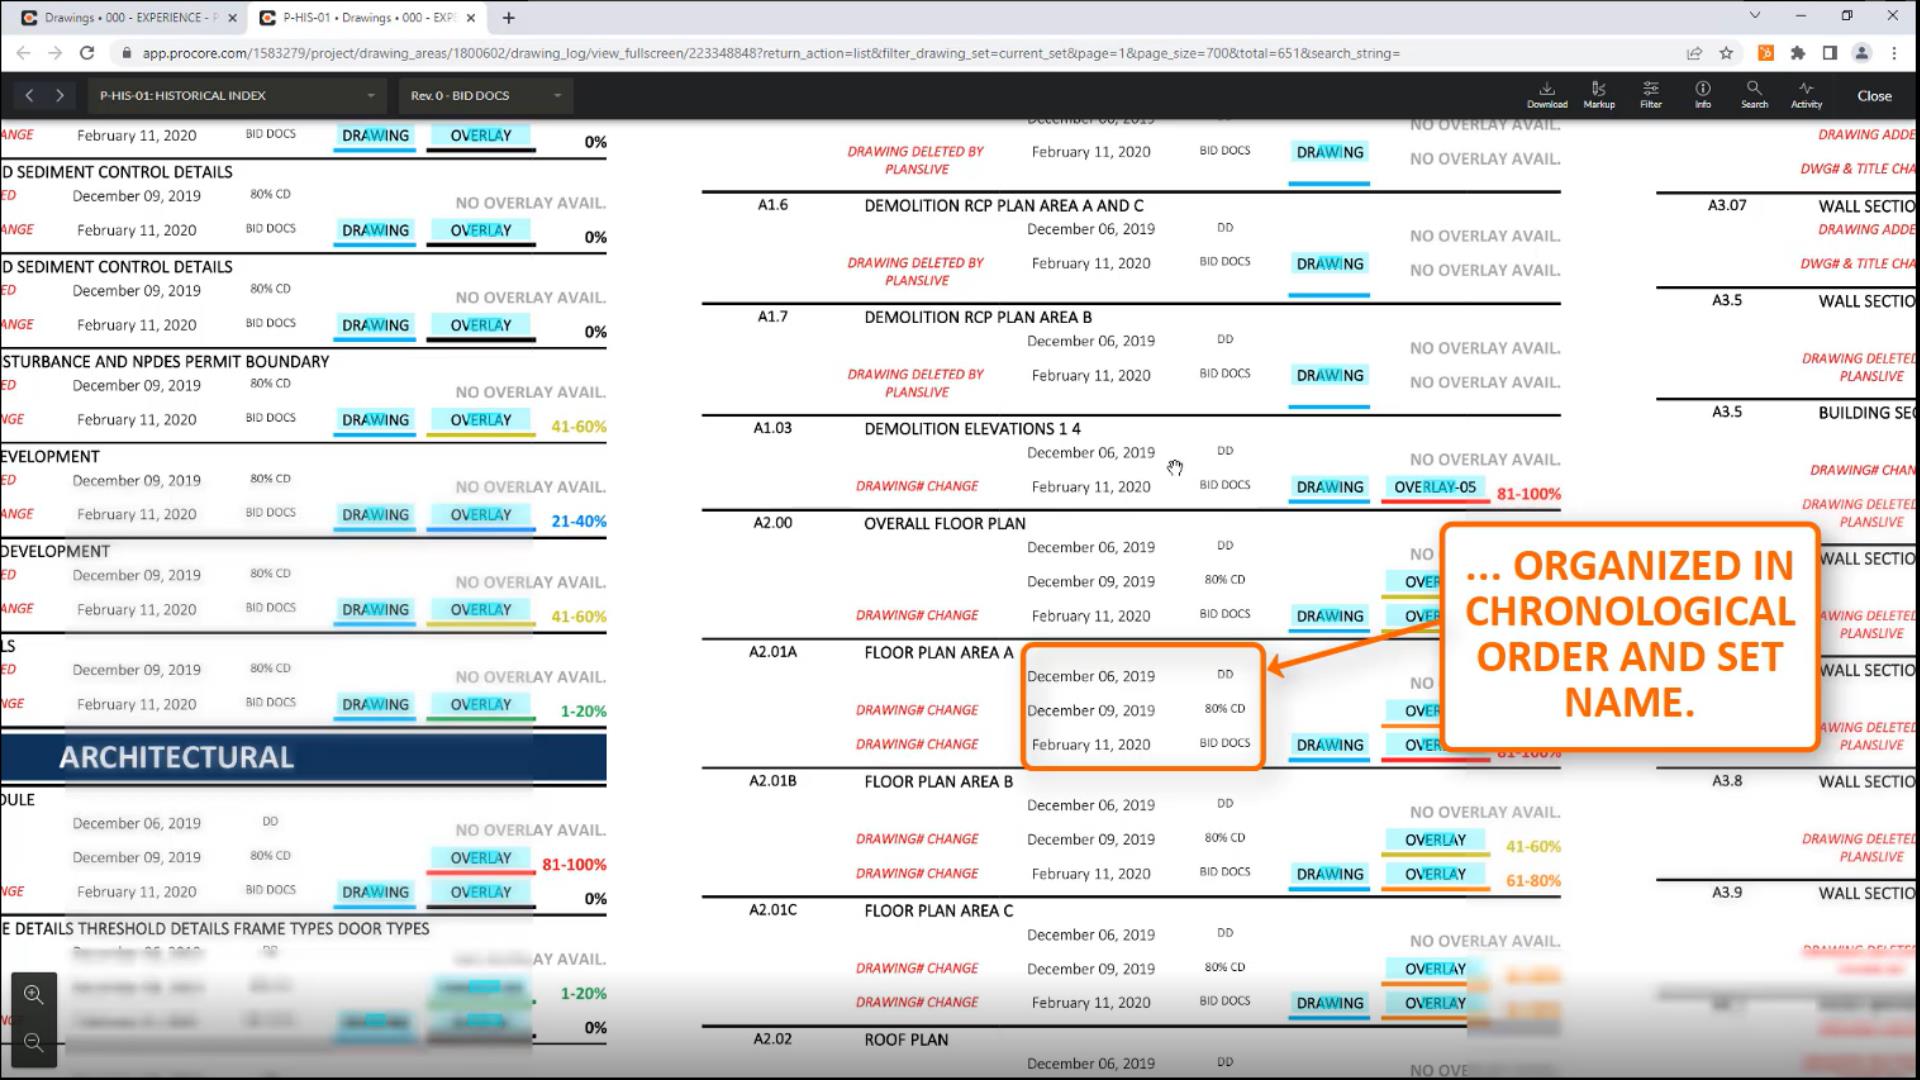Go to previous drawing arrow
The height and width of the screenshot is (1080, 1920).
pyautogui.click(x=29, y=95)
